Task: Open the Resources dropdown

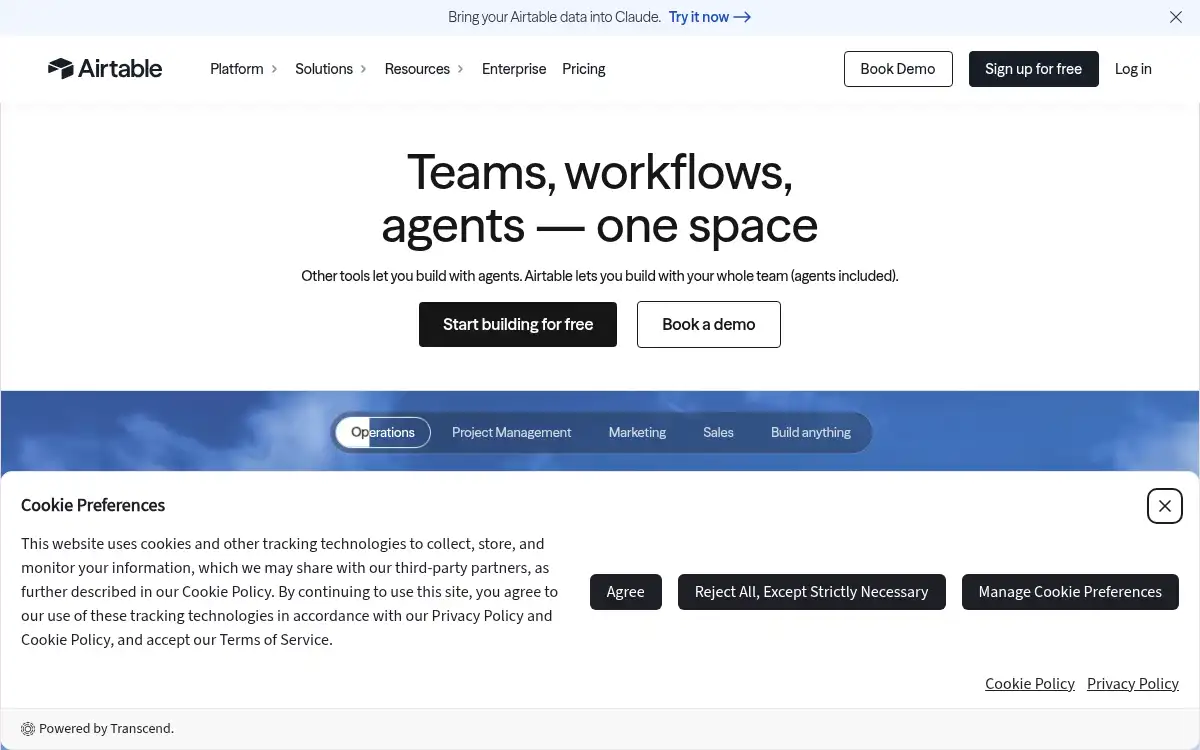Action: point(425,69)
